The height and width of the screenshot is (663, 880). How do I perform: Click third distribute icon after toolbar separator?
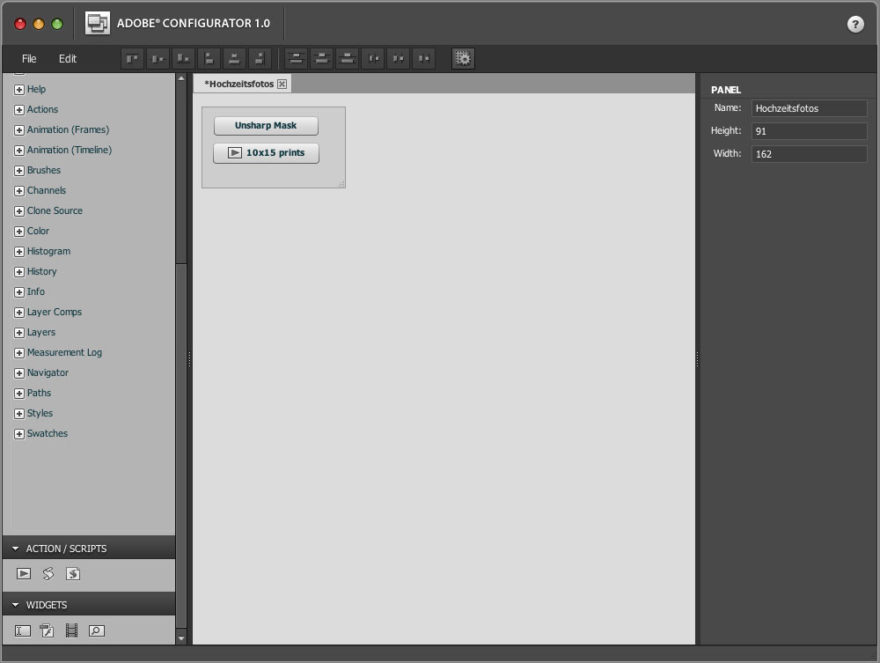point(347,58)
